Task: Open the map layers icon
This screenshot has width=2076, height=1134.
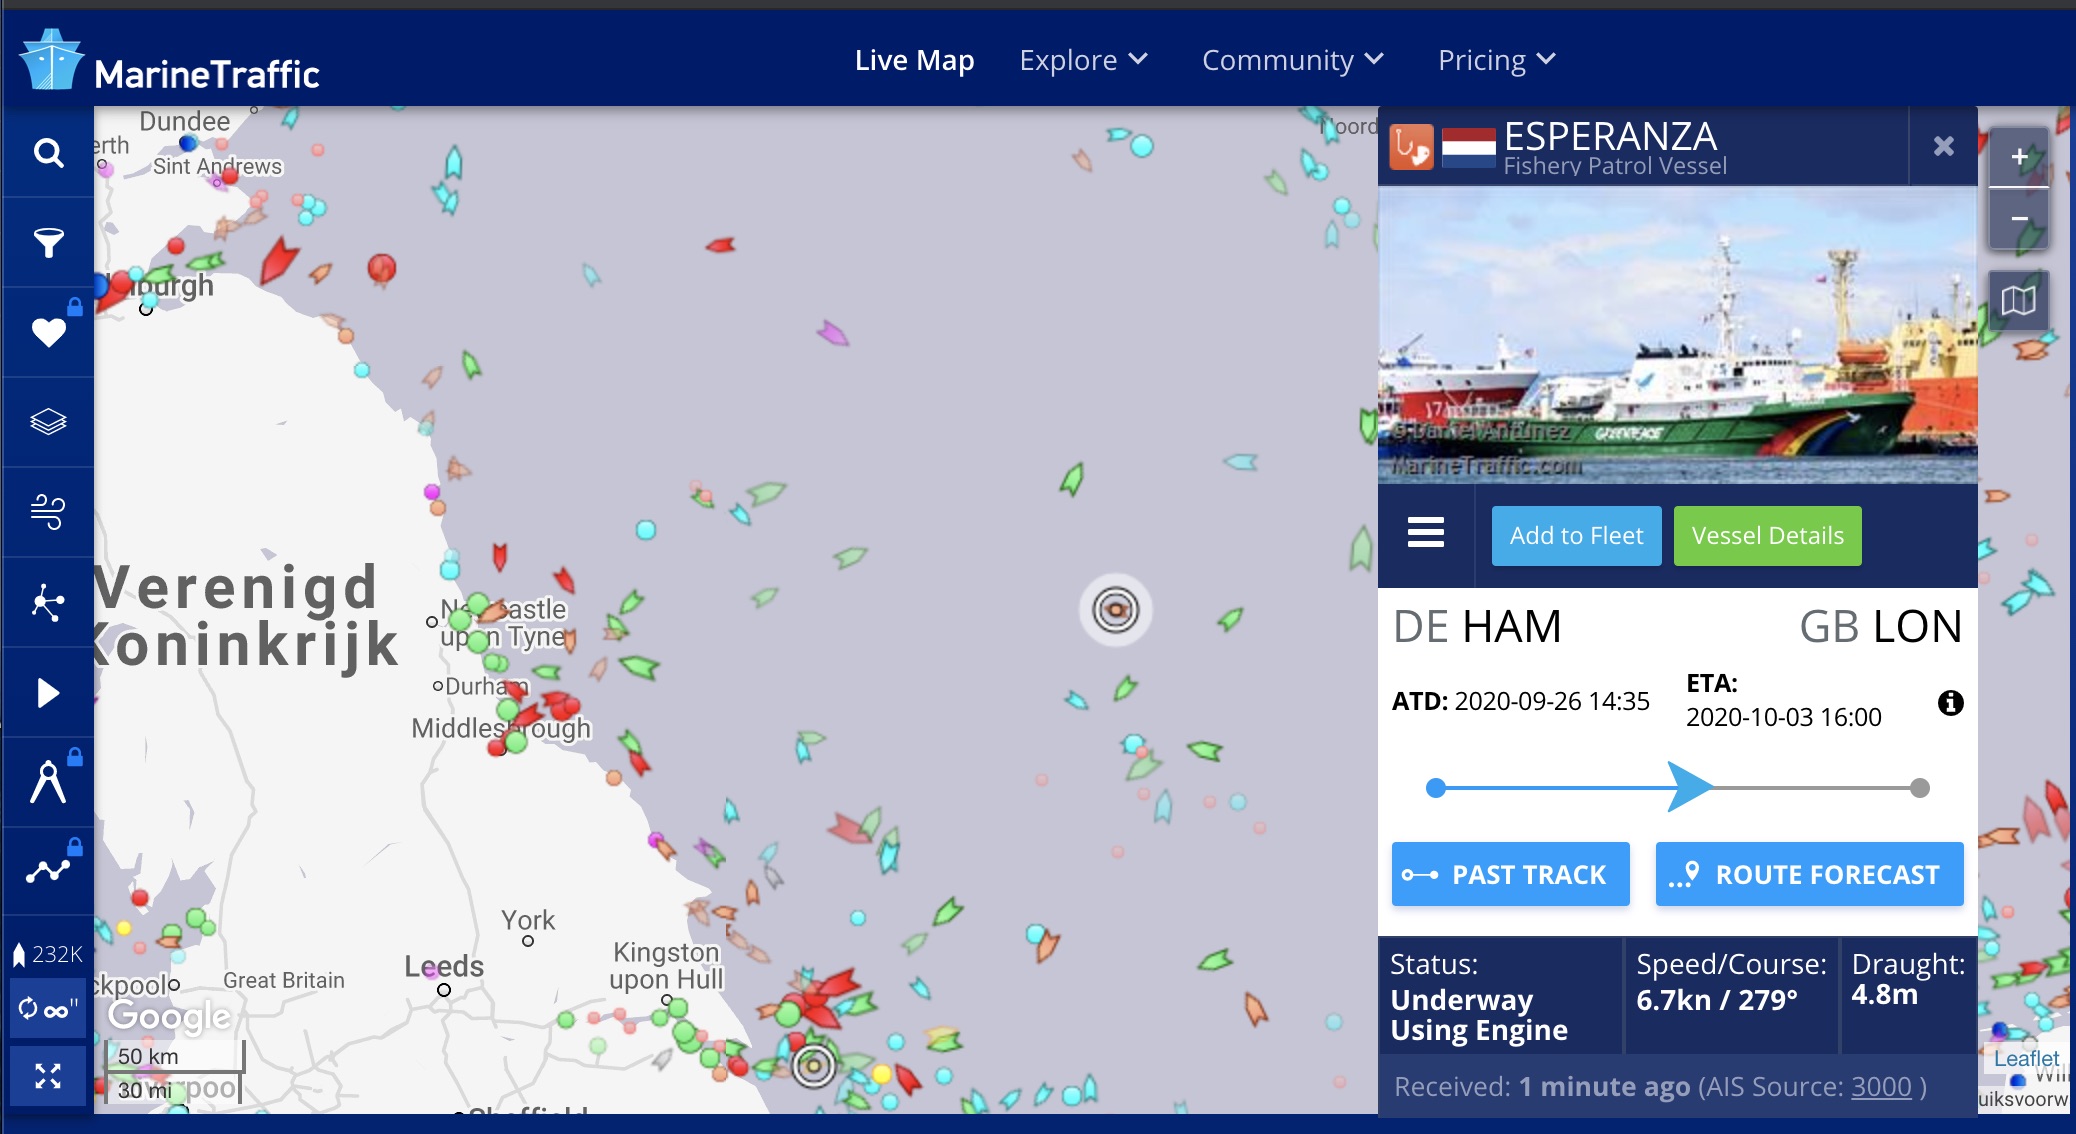Action: tap(48, 422)
